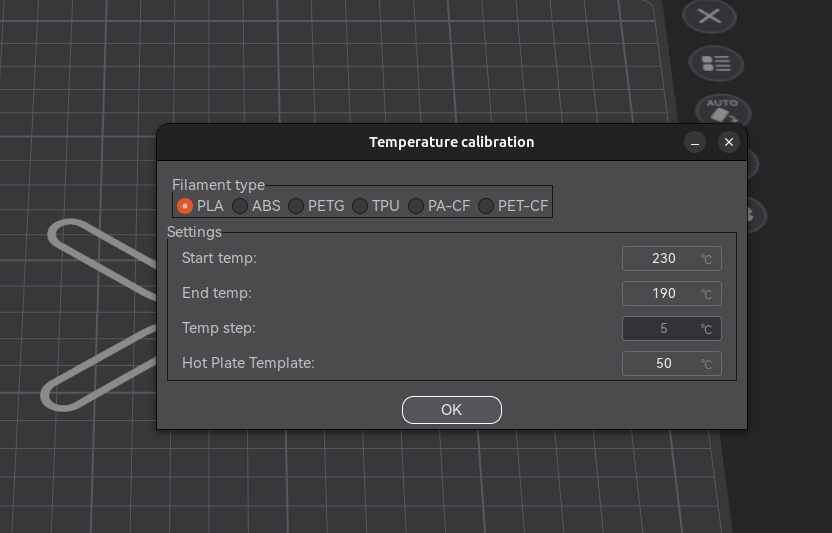Select the ABS filament radio button
832x533 pixels.
coord(240,206)
